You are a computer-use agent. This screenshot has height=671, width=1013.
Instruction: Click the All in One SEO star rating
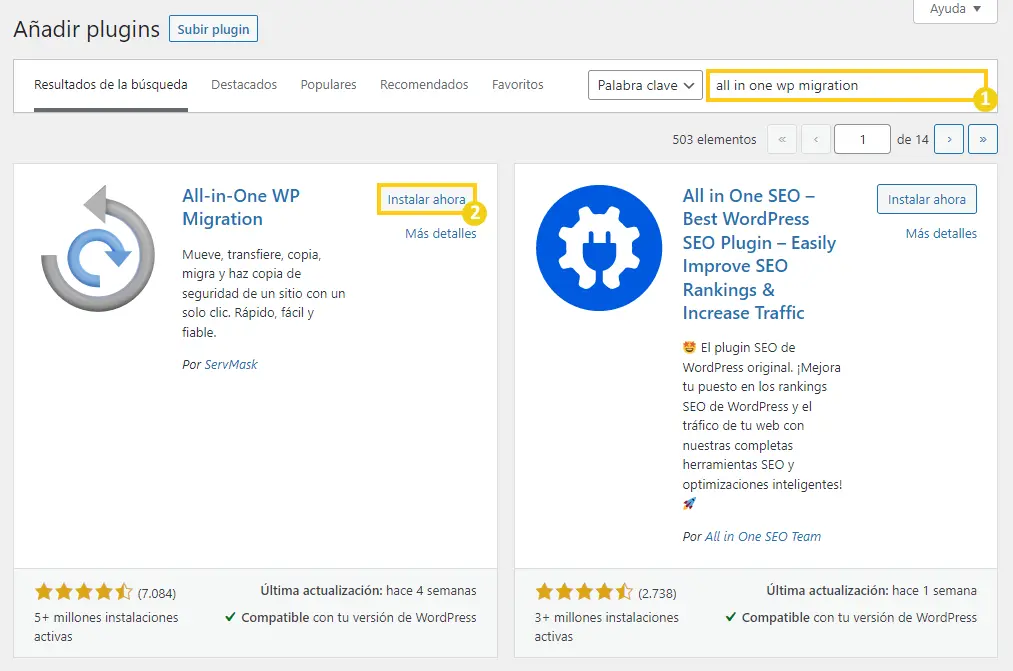pos(584,592)
